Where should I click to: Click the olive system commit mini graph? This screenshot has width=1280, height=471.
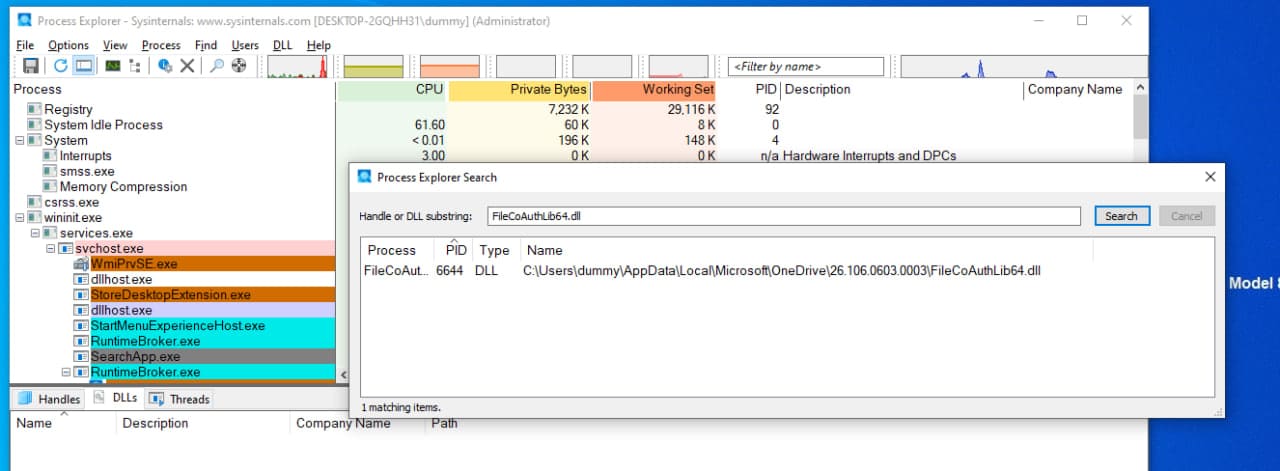point(373,66)
